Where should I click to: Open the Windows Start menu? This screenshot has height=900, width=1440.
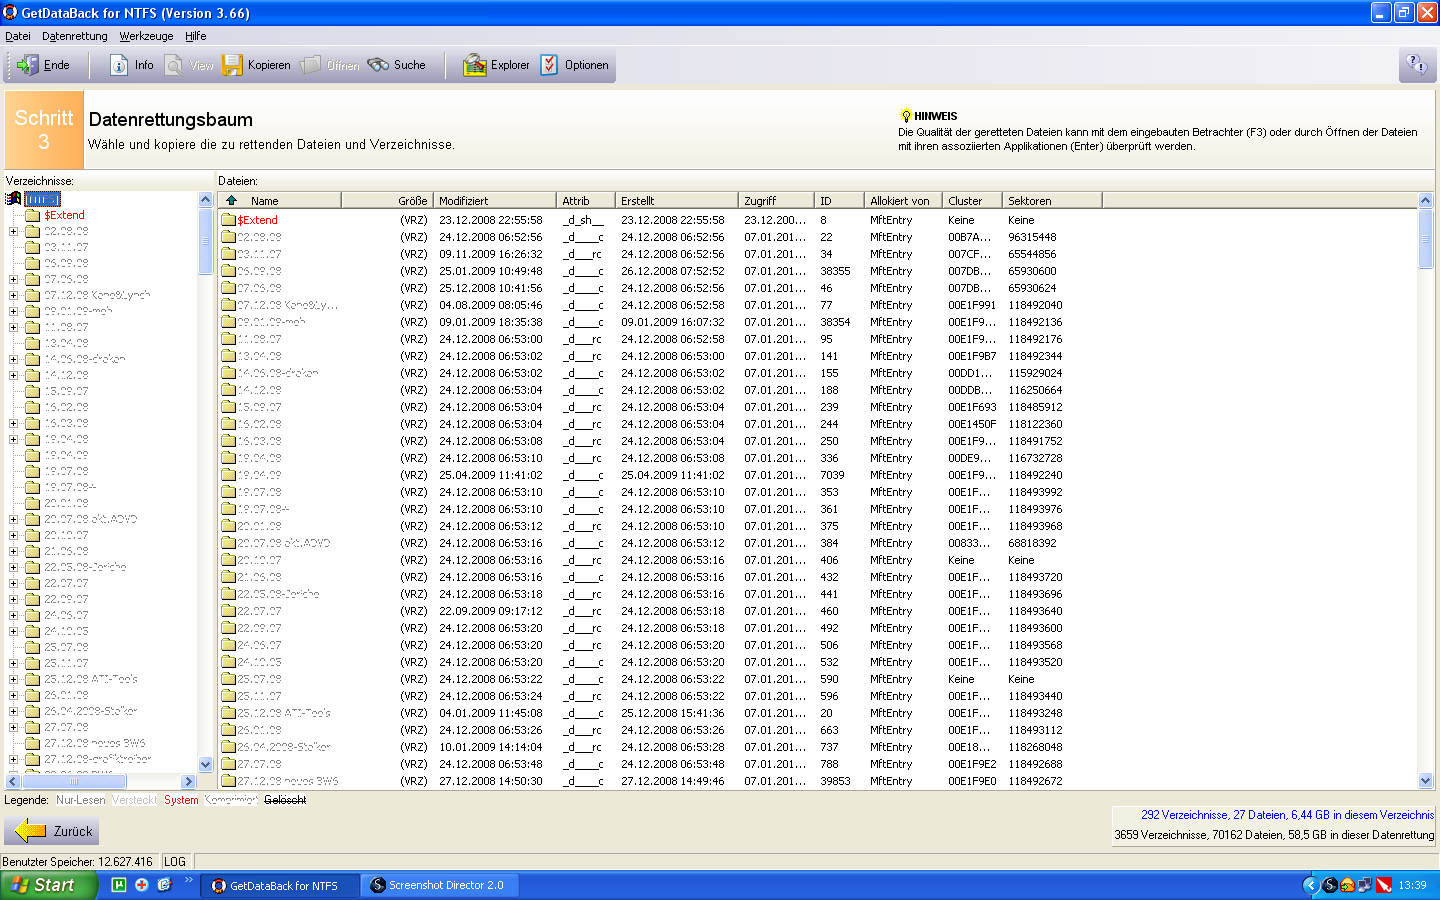pos(48,885)
